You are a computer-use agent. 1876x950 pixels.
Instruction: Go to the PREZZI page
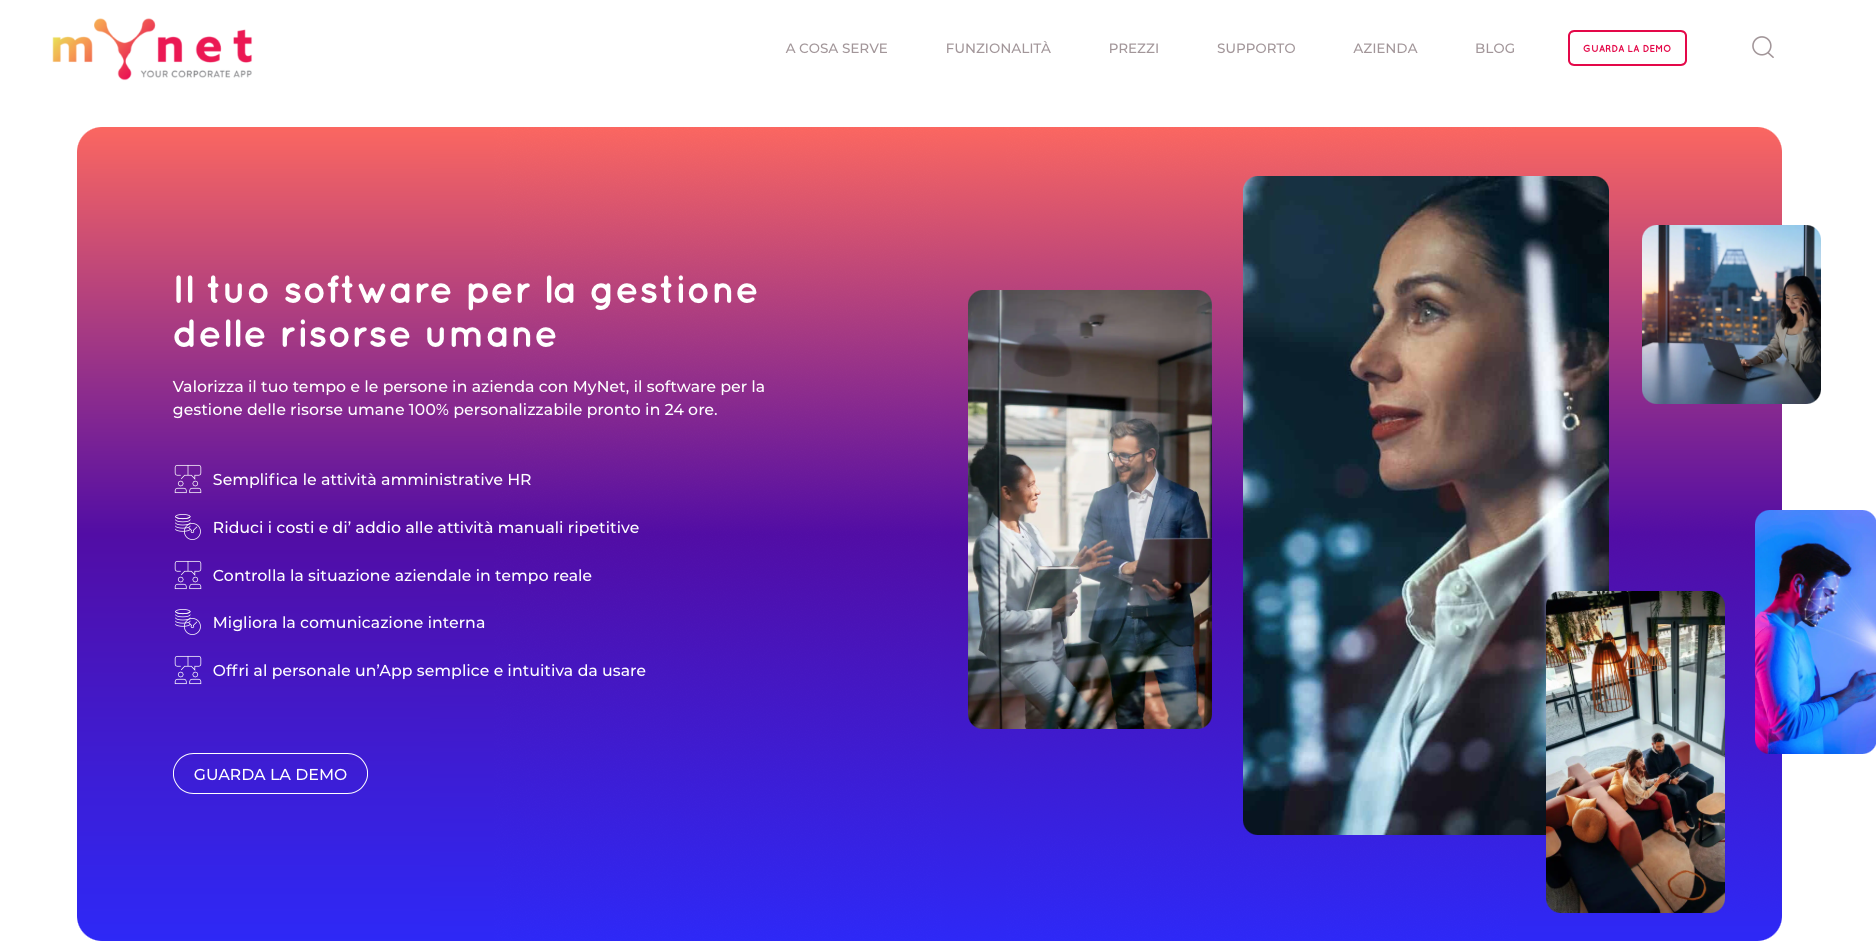(1133, 48)
